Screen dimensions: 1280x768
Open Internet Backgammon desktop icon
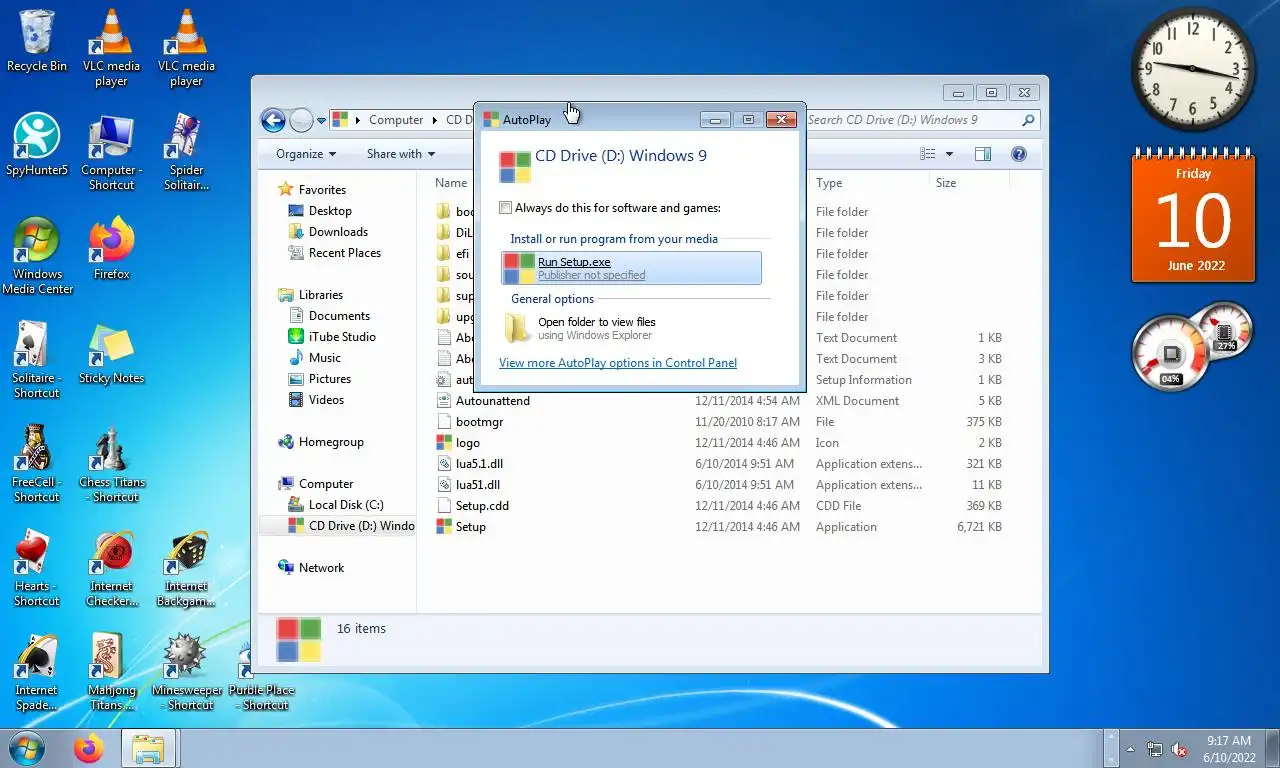pos(186,568)
